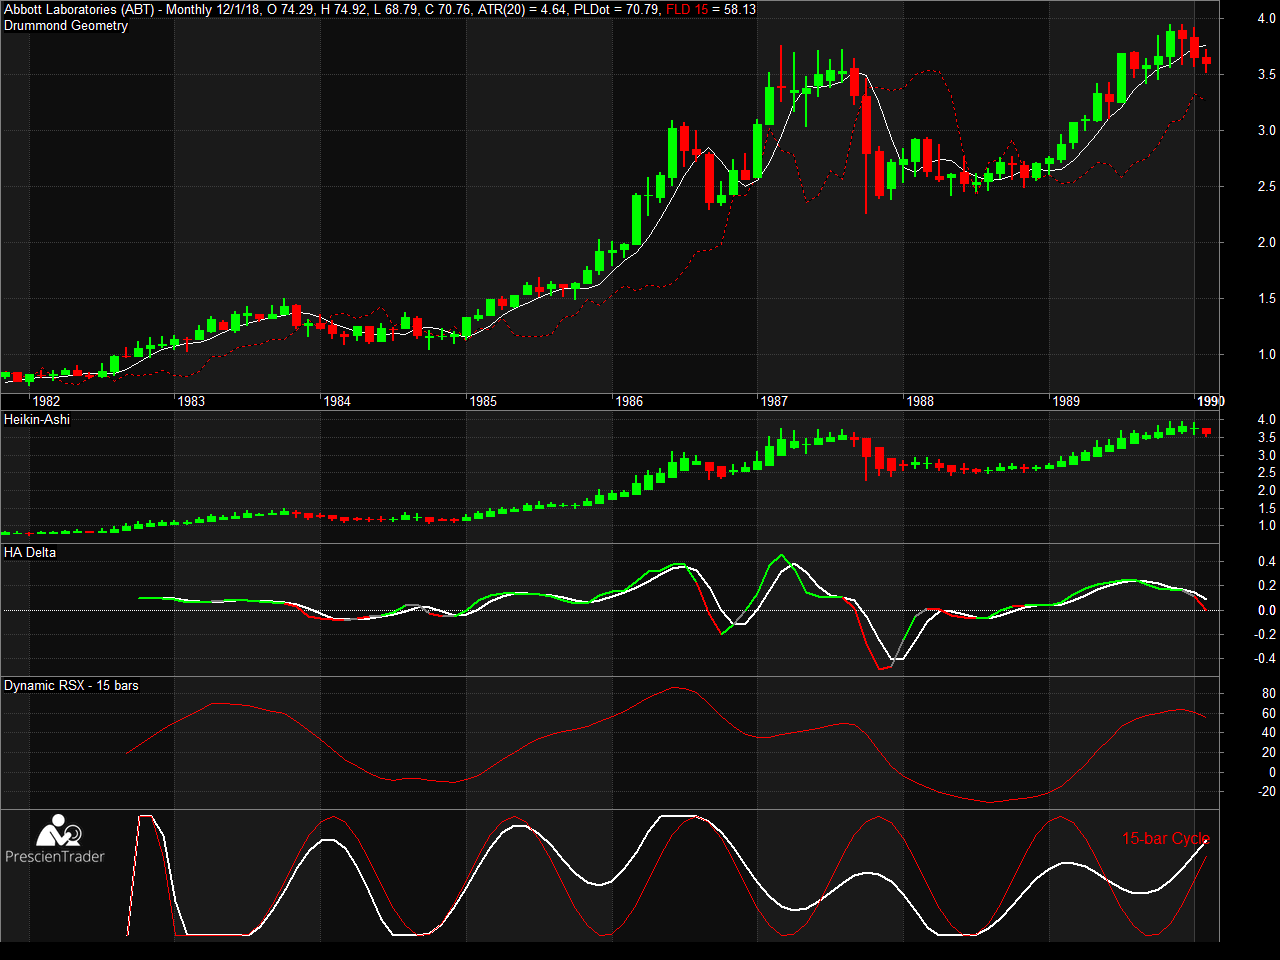Click the 1989 year marker

pos(1066,401)
